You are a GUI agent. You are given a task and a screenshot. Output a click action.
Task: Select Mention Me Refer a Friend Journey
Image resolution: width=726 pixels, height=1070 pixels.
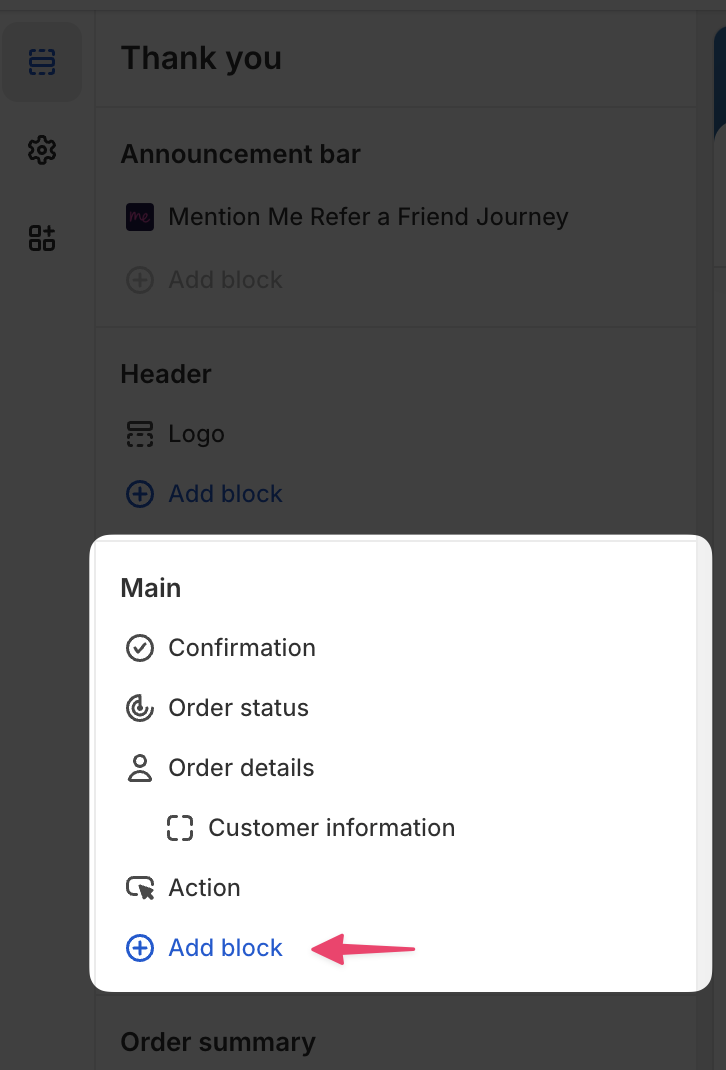[x=368, y=217]
